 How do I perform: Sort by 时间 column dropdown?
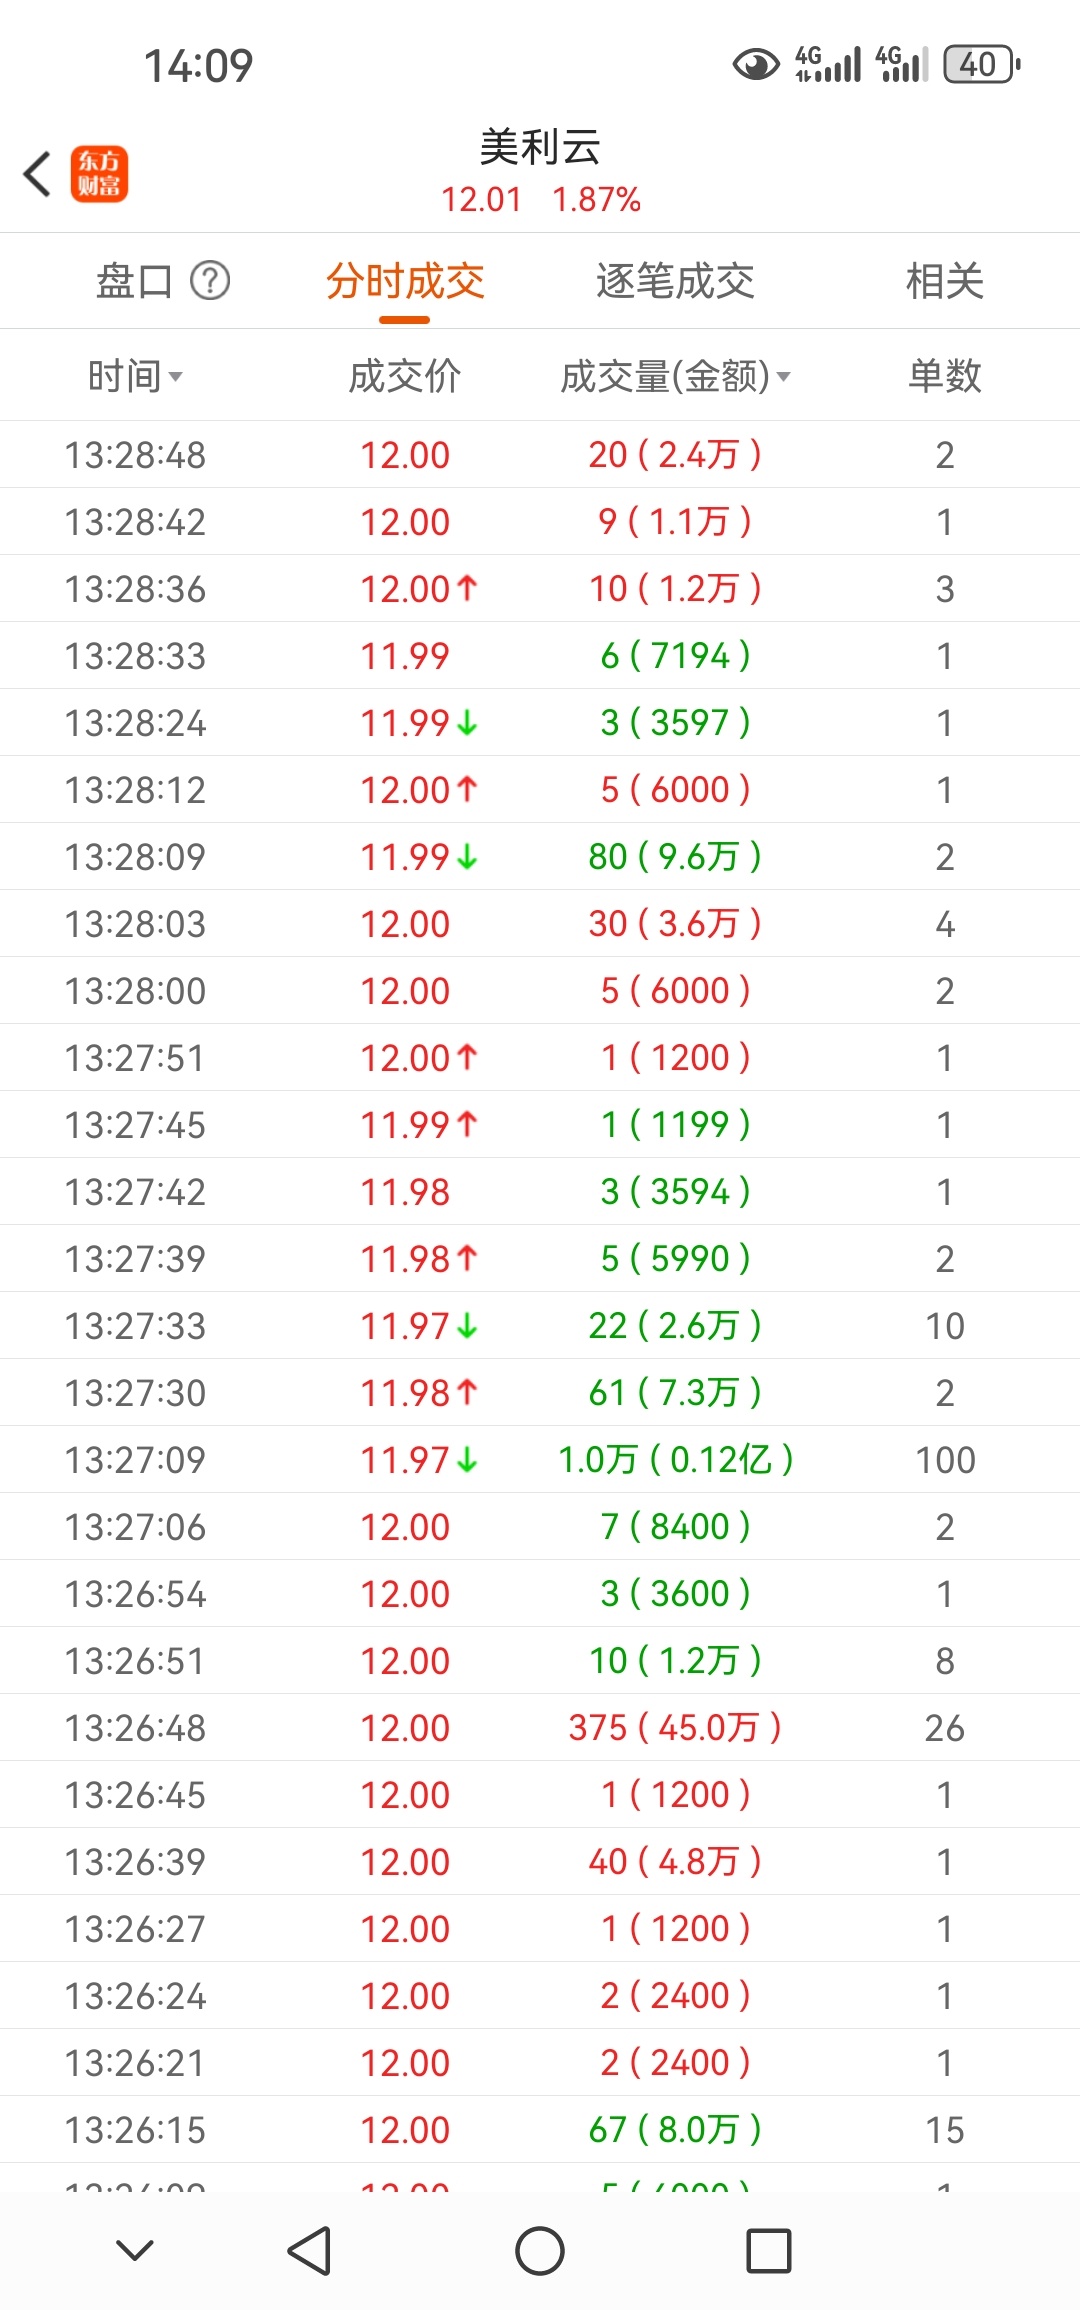(x=135, y=377)
